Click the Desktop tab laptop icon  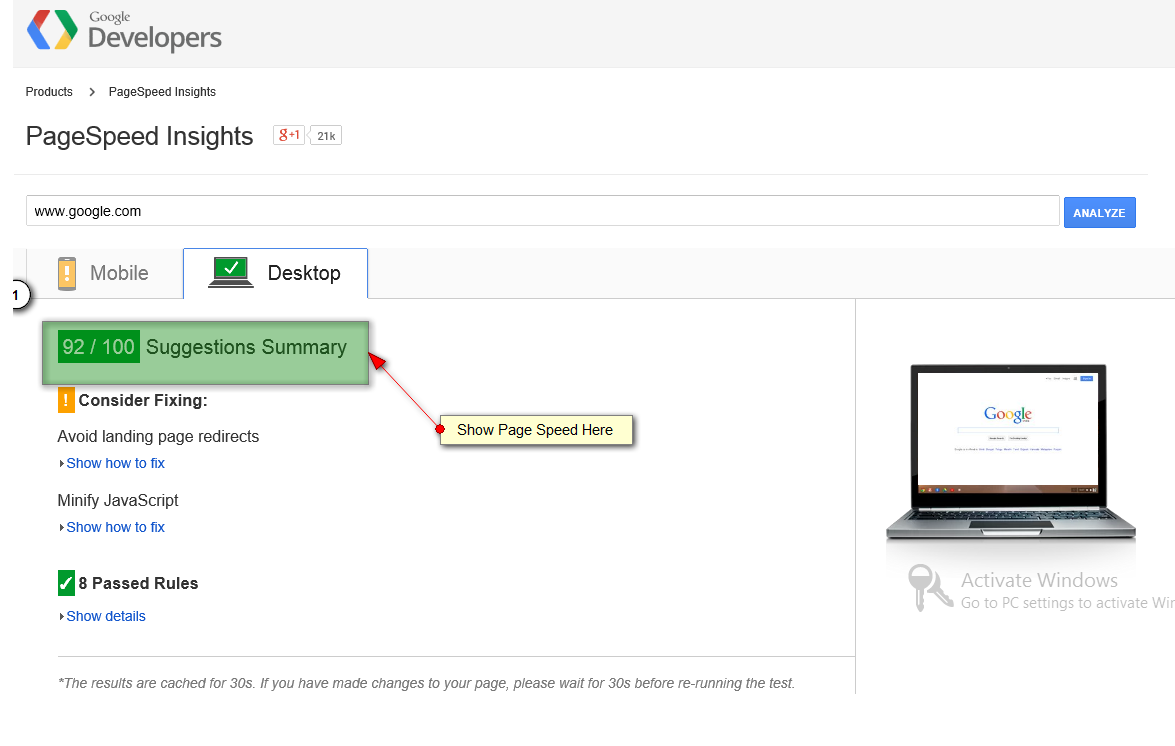231,273
